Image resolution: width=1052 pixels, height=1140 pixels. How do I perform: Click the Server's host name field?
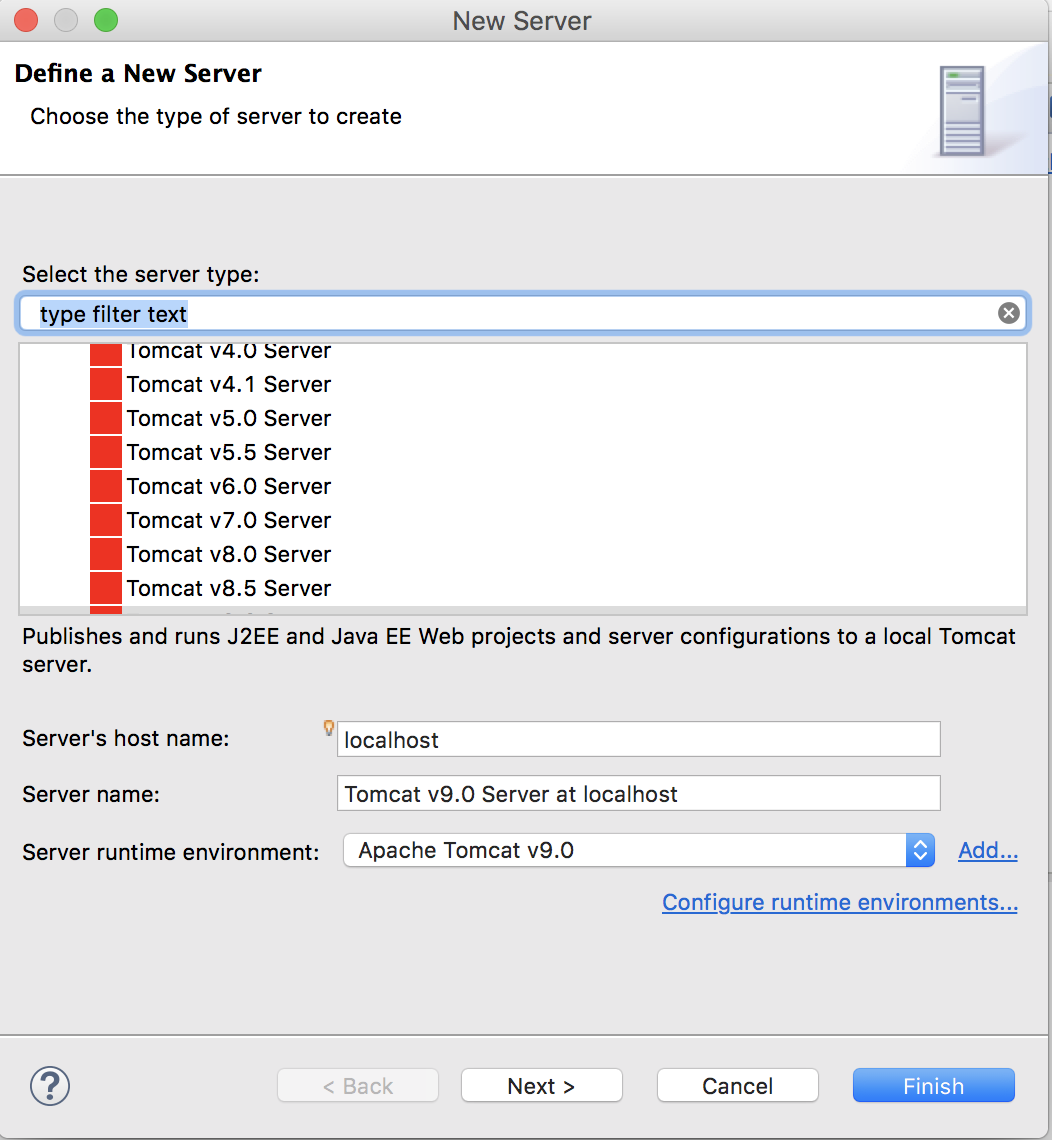638,738
